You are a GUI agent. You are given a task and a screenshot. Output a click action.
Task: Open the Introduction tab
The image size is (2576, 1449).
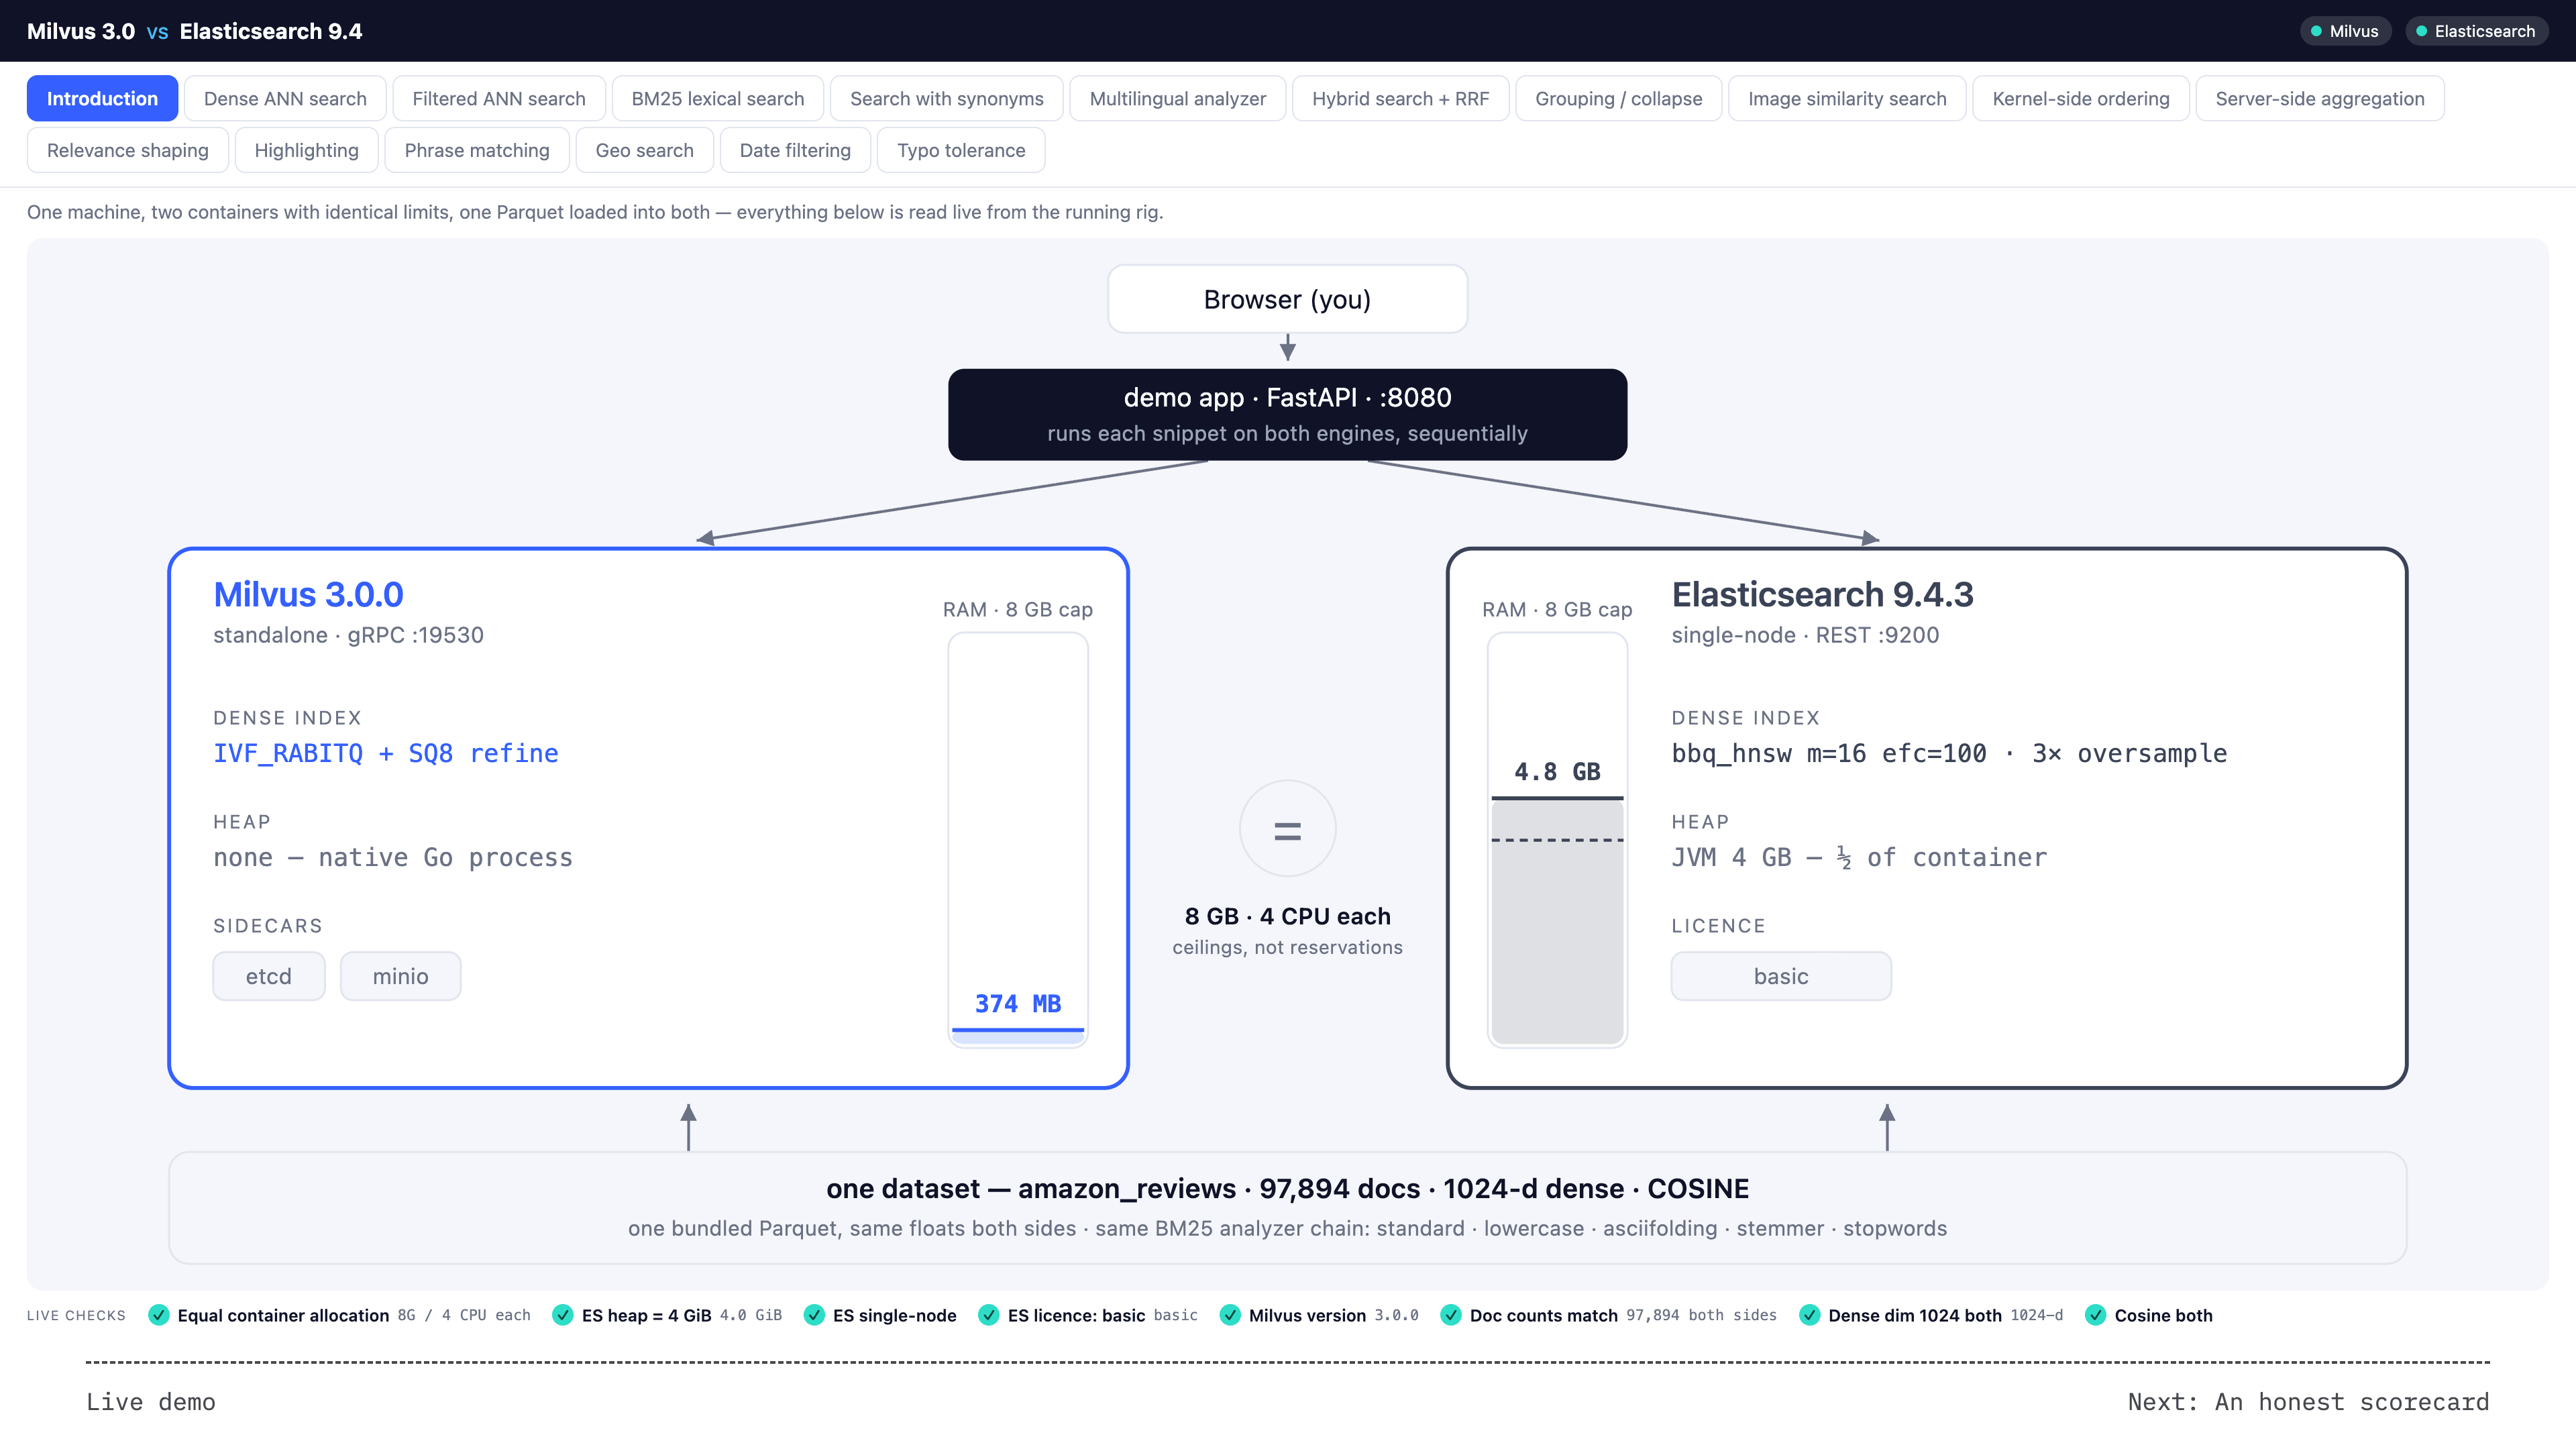click(x=102, y=98)
